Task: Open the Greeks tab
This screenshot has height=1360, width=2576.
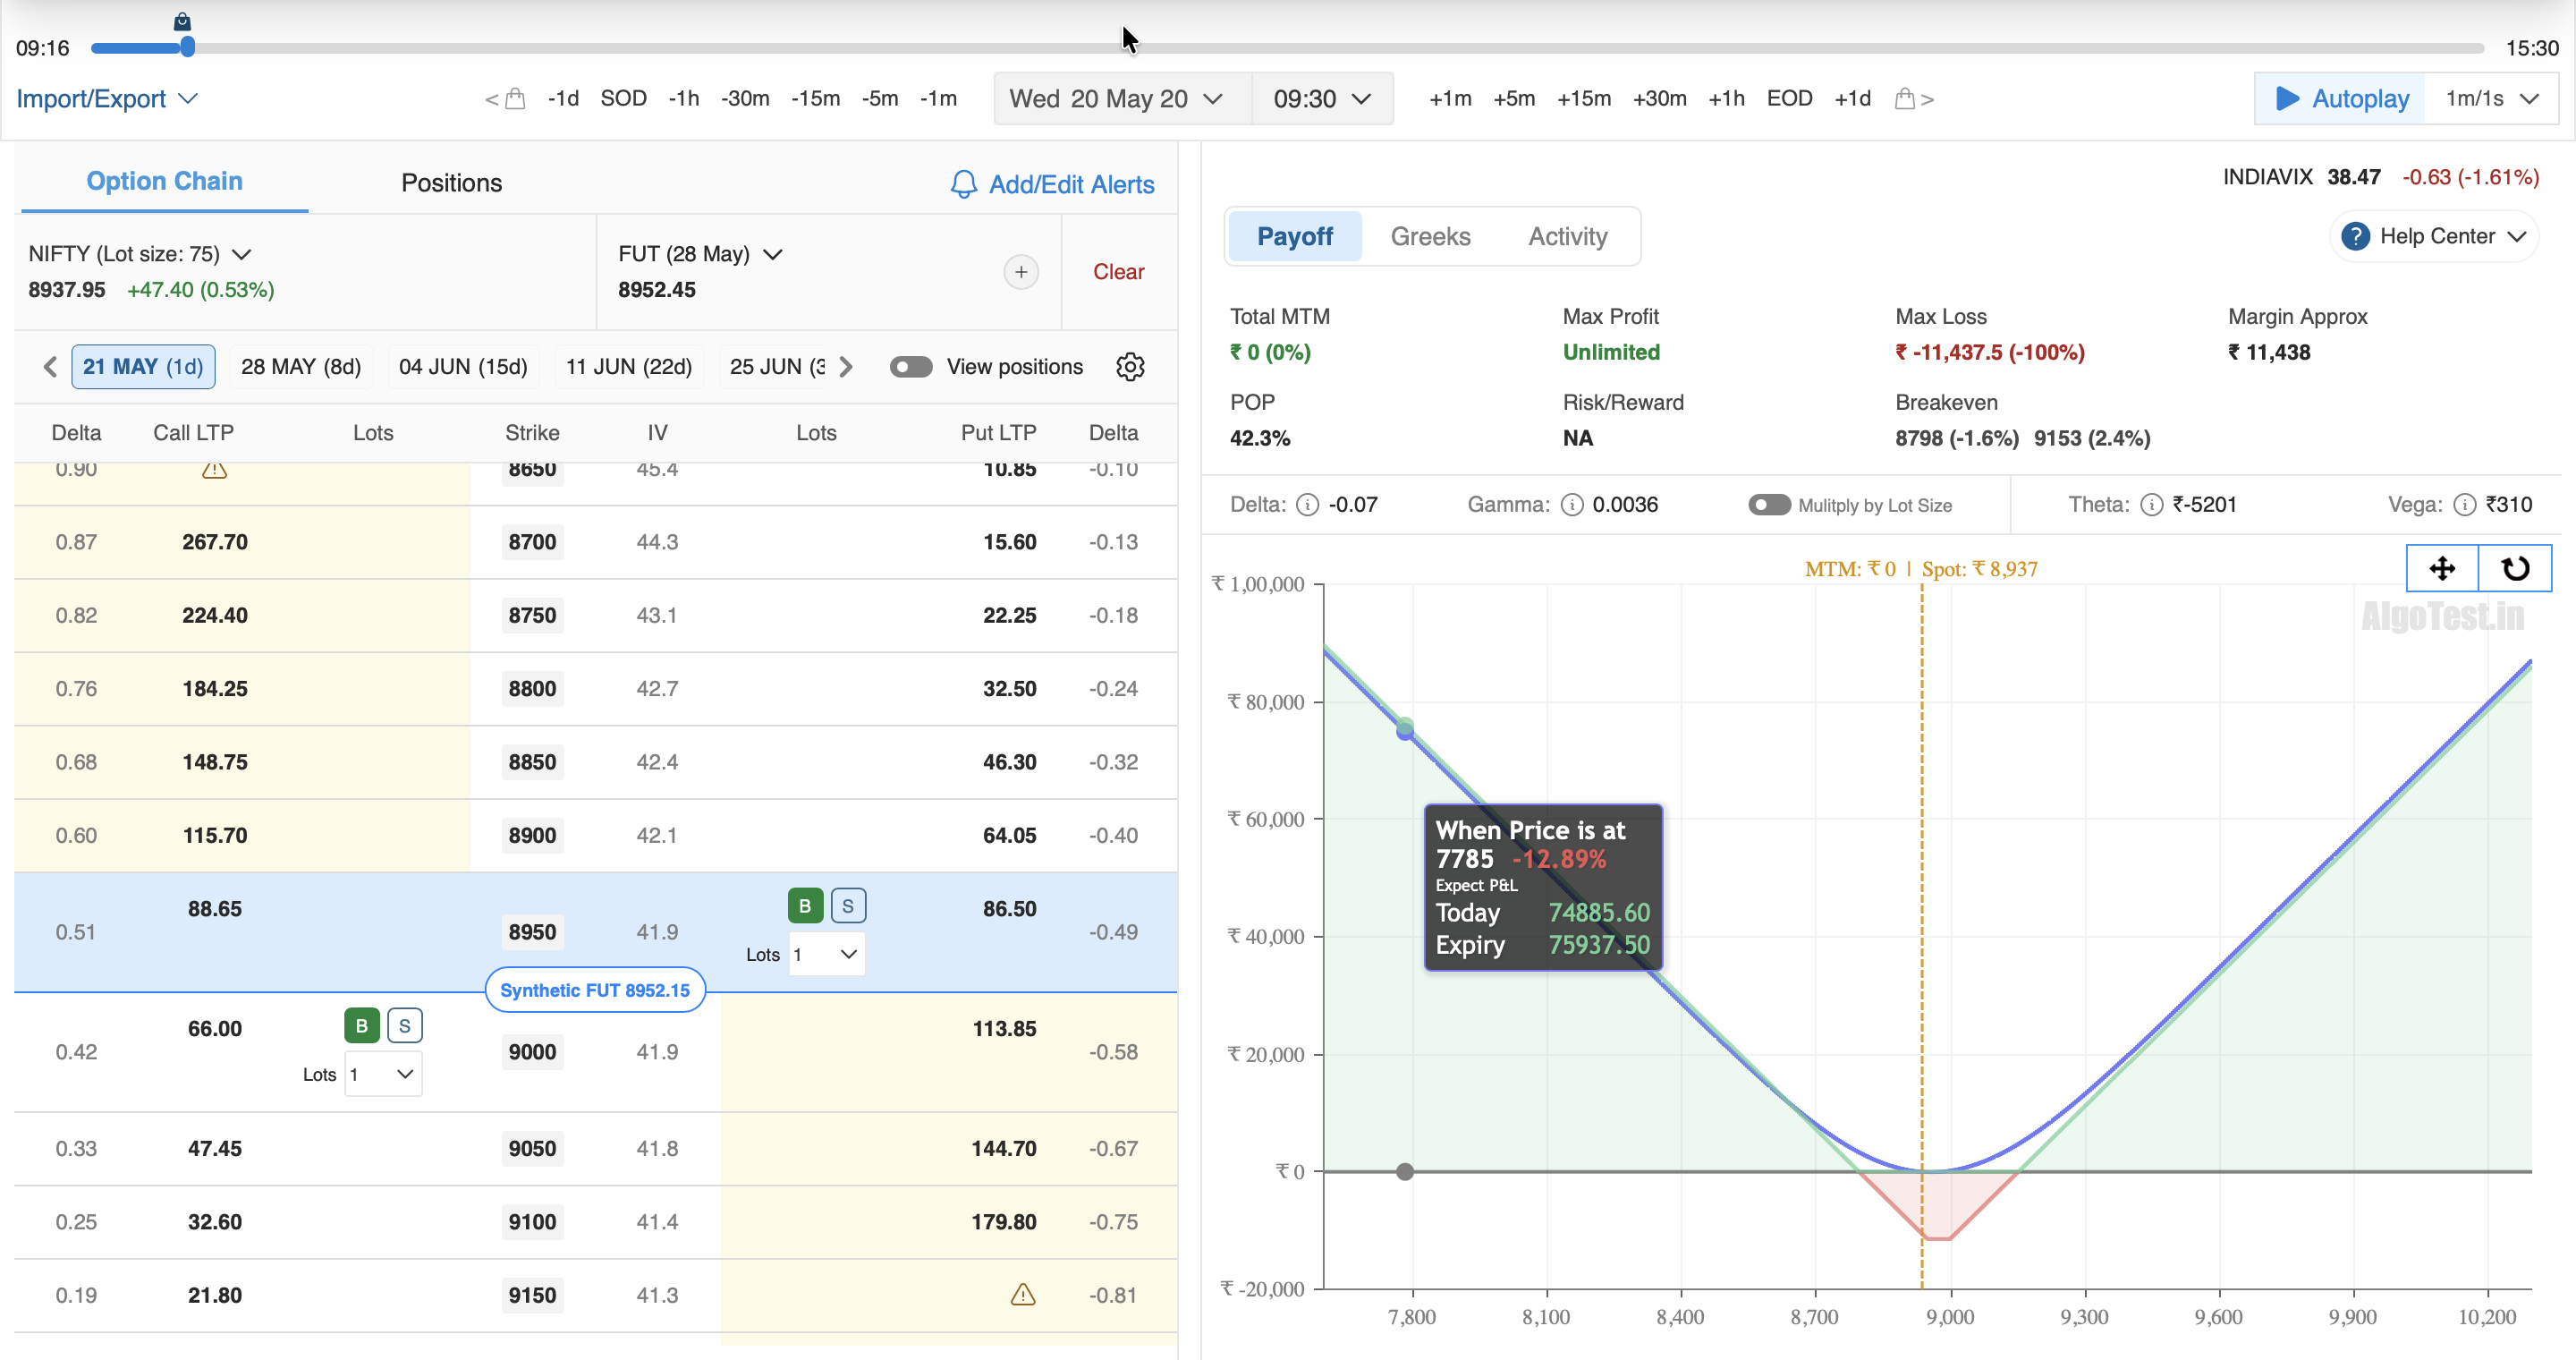Action: click(1429, 237)
